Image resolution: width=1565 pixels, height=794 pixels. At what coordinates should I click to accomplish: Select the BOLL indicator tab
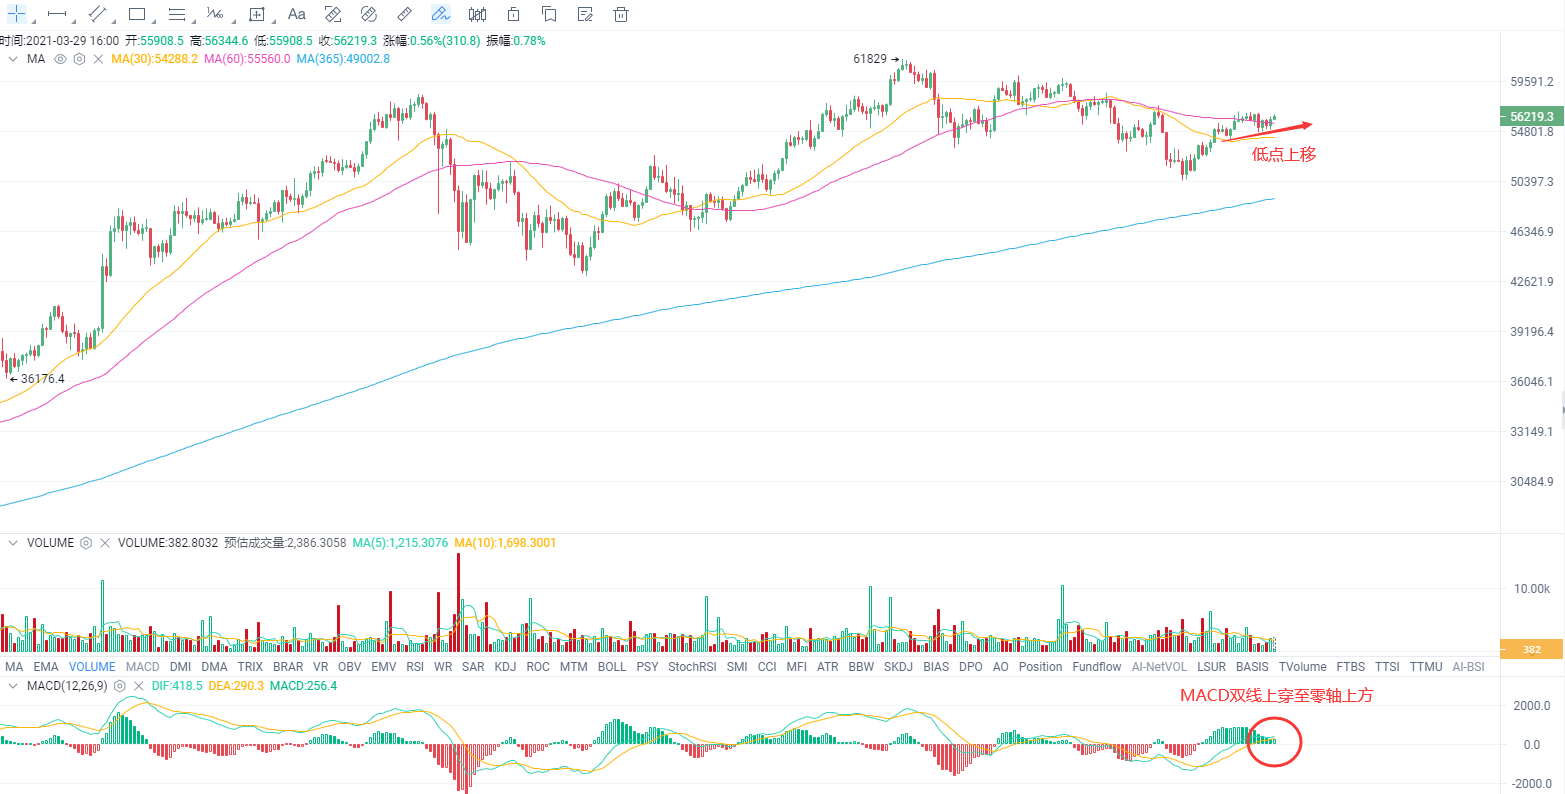611,666
